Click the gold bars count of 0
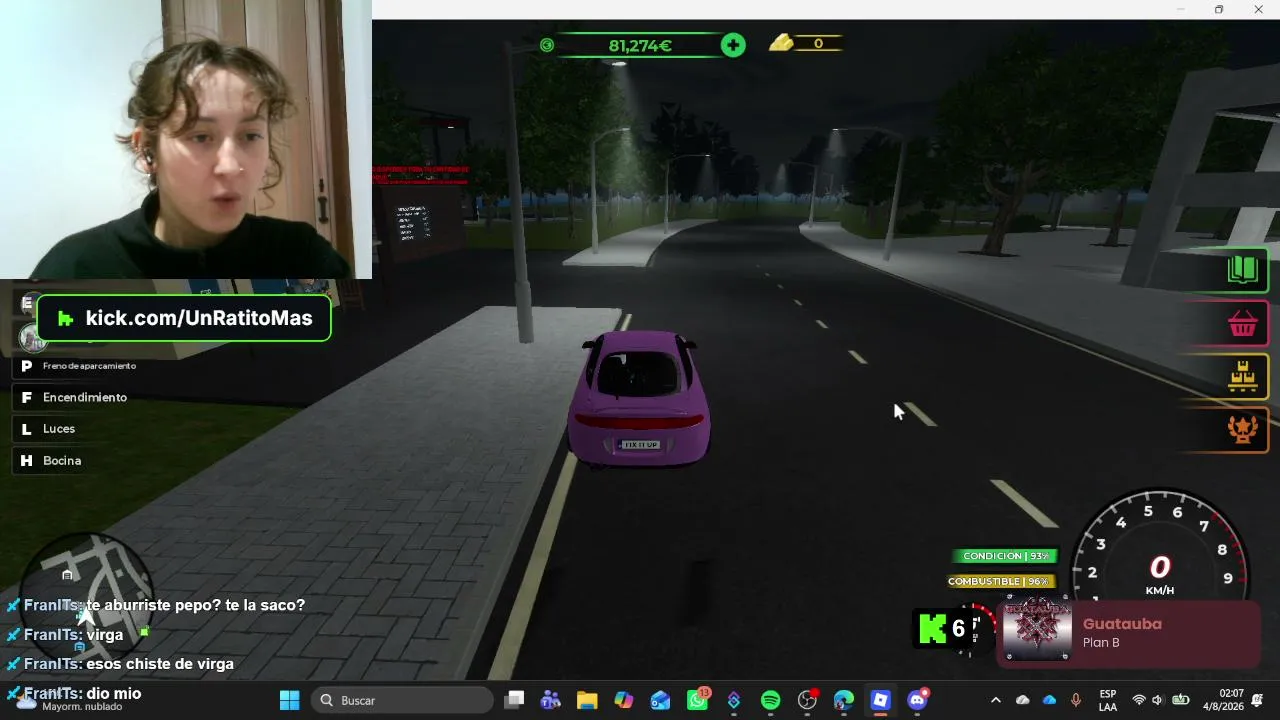 (x=818, y=44)
